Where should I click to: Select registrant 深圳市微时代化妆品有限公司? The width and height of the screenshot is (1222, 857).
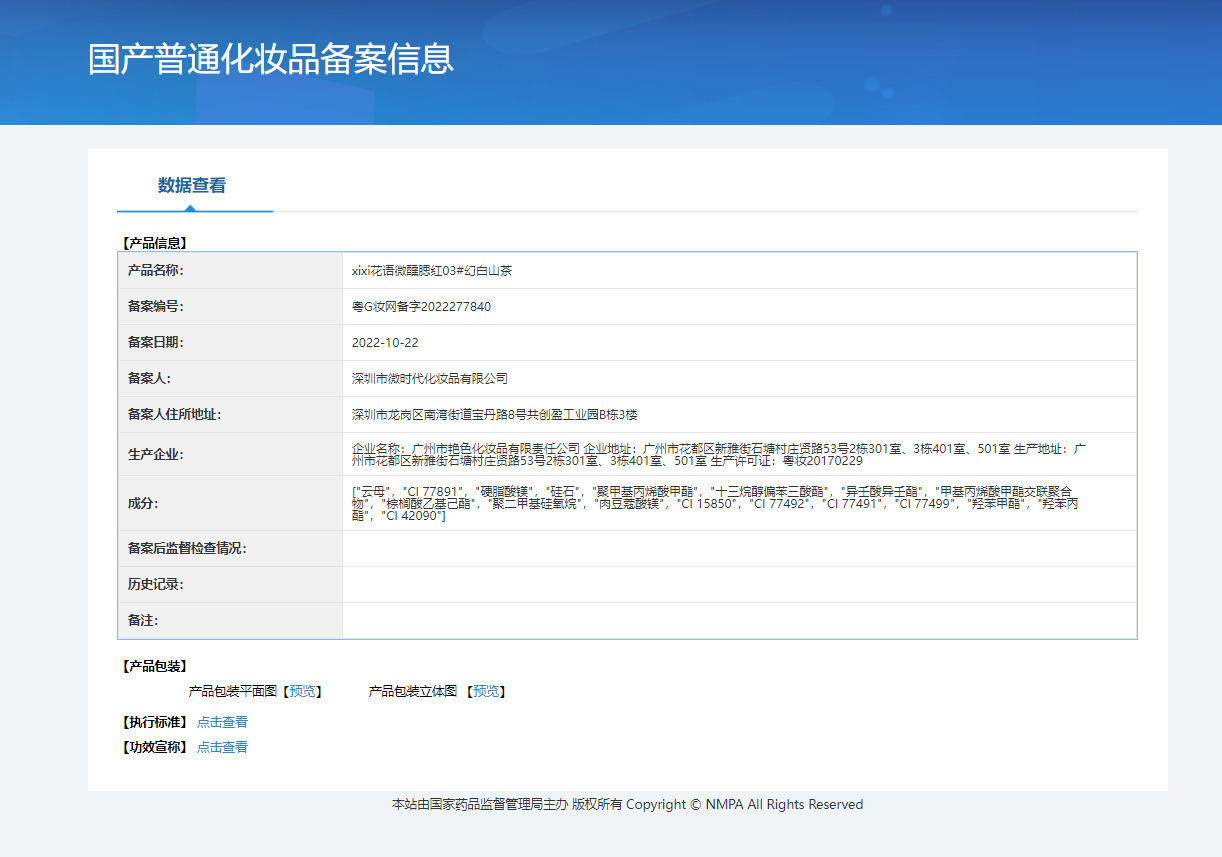click(430, 379)
